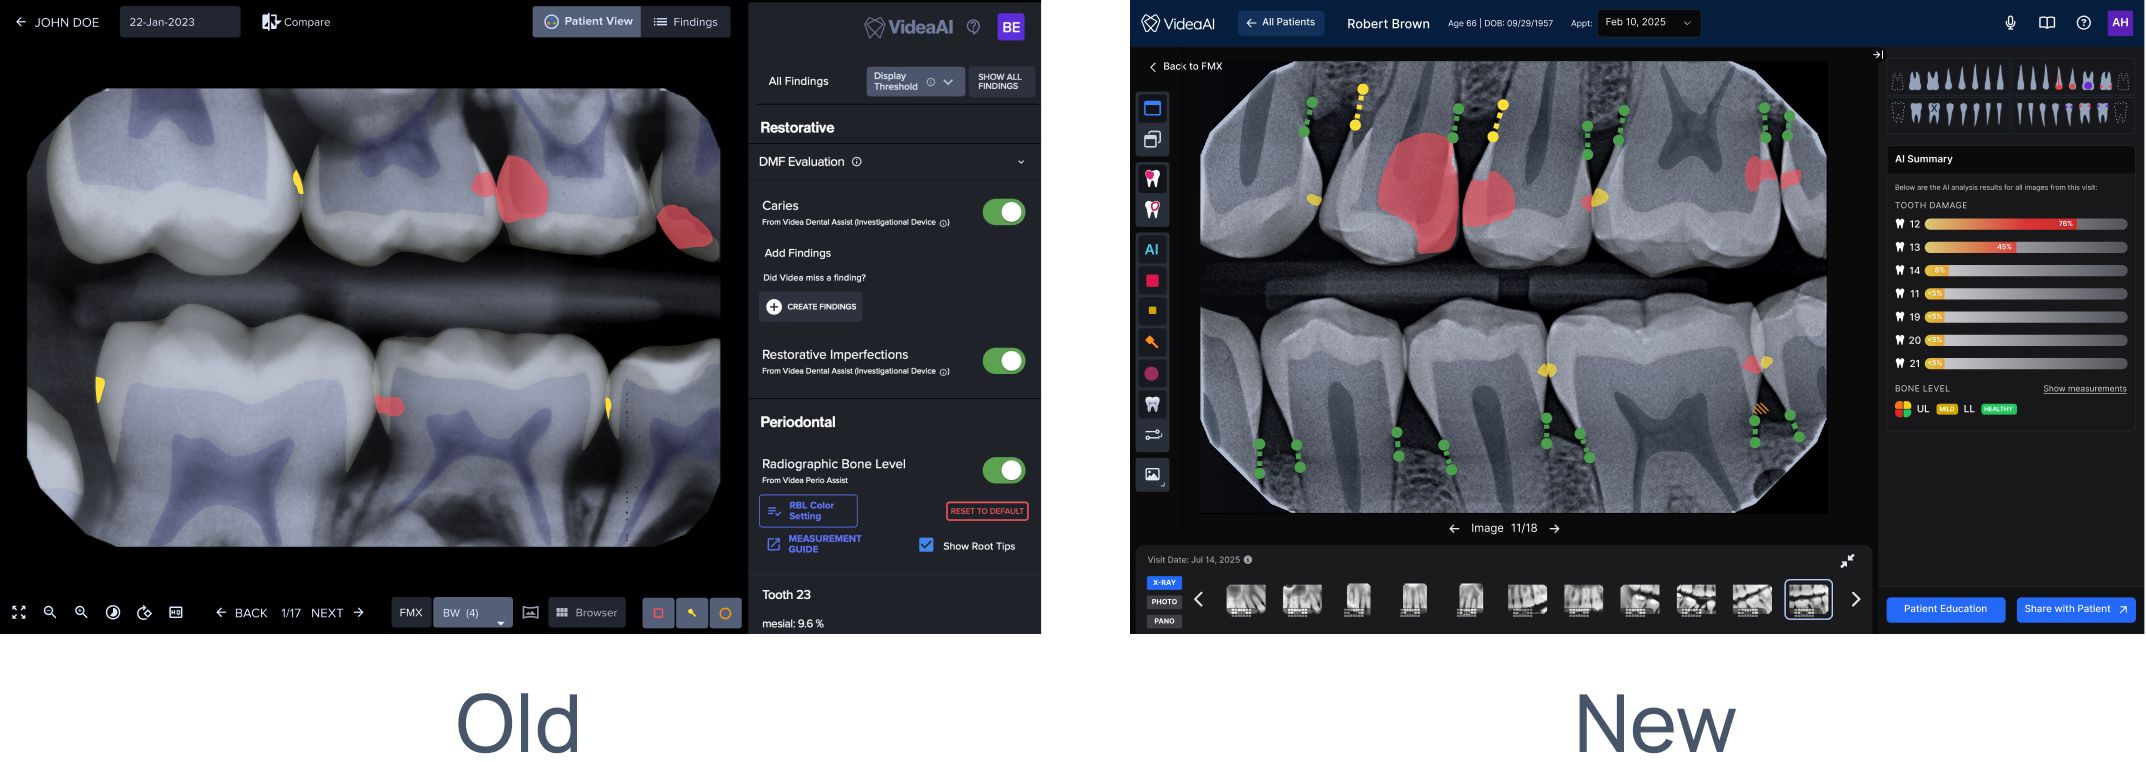2146x762 pixels.
Task: Switch to the Findings tab
Action: (686, 22)
